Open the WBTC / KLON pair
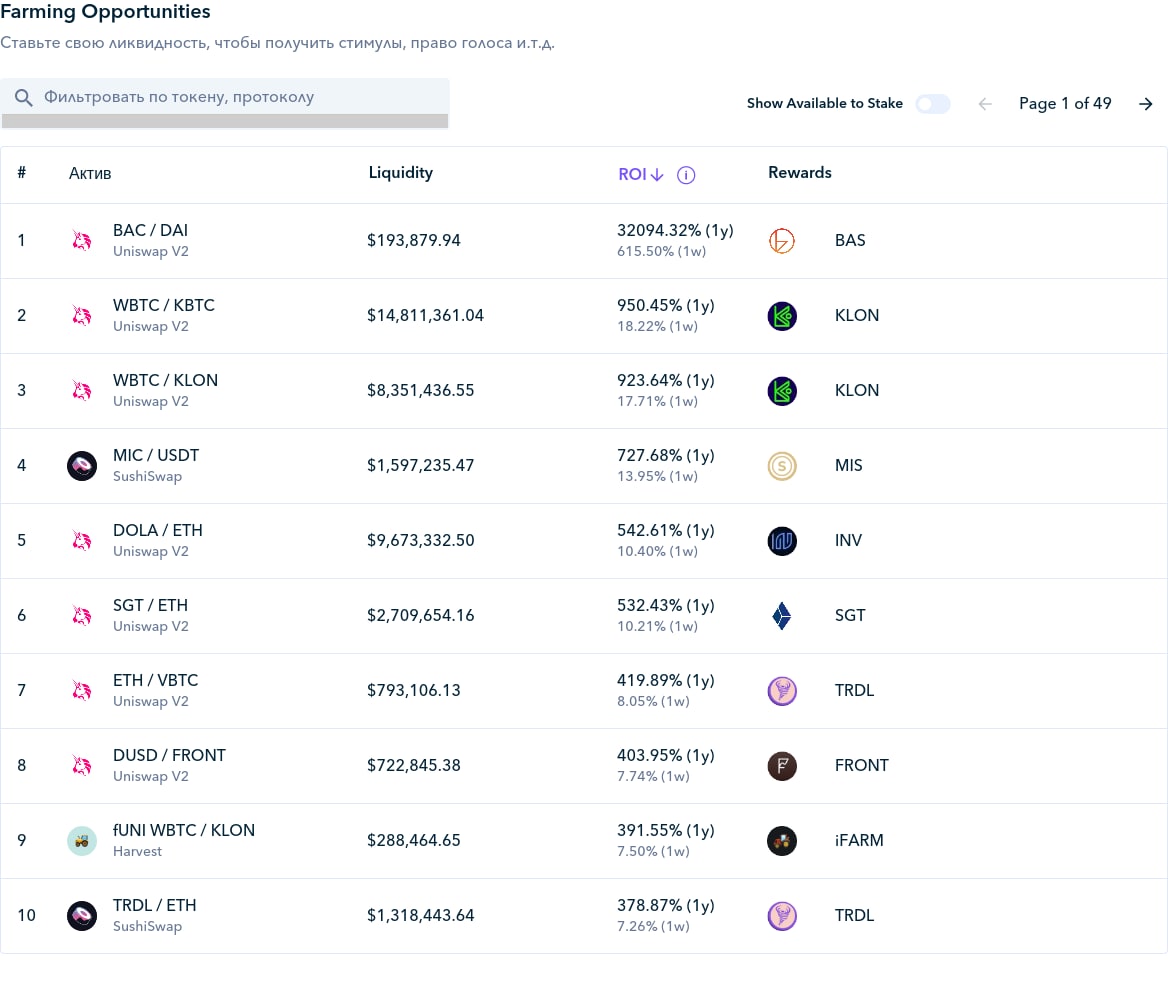1168x986 pixels. point(165,381)
